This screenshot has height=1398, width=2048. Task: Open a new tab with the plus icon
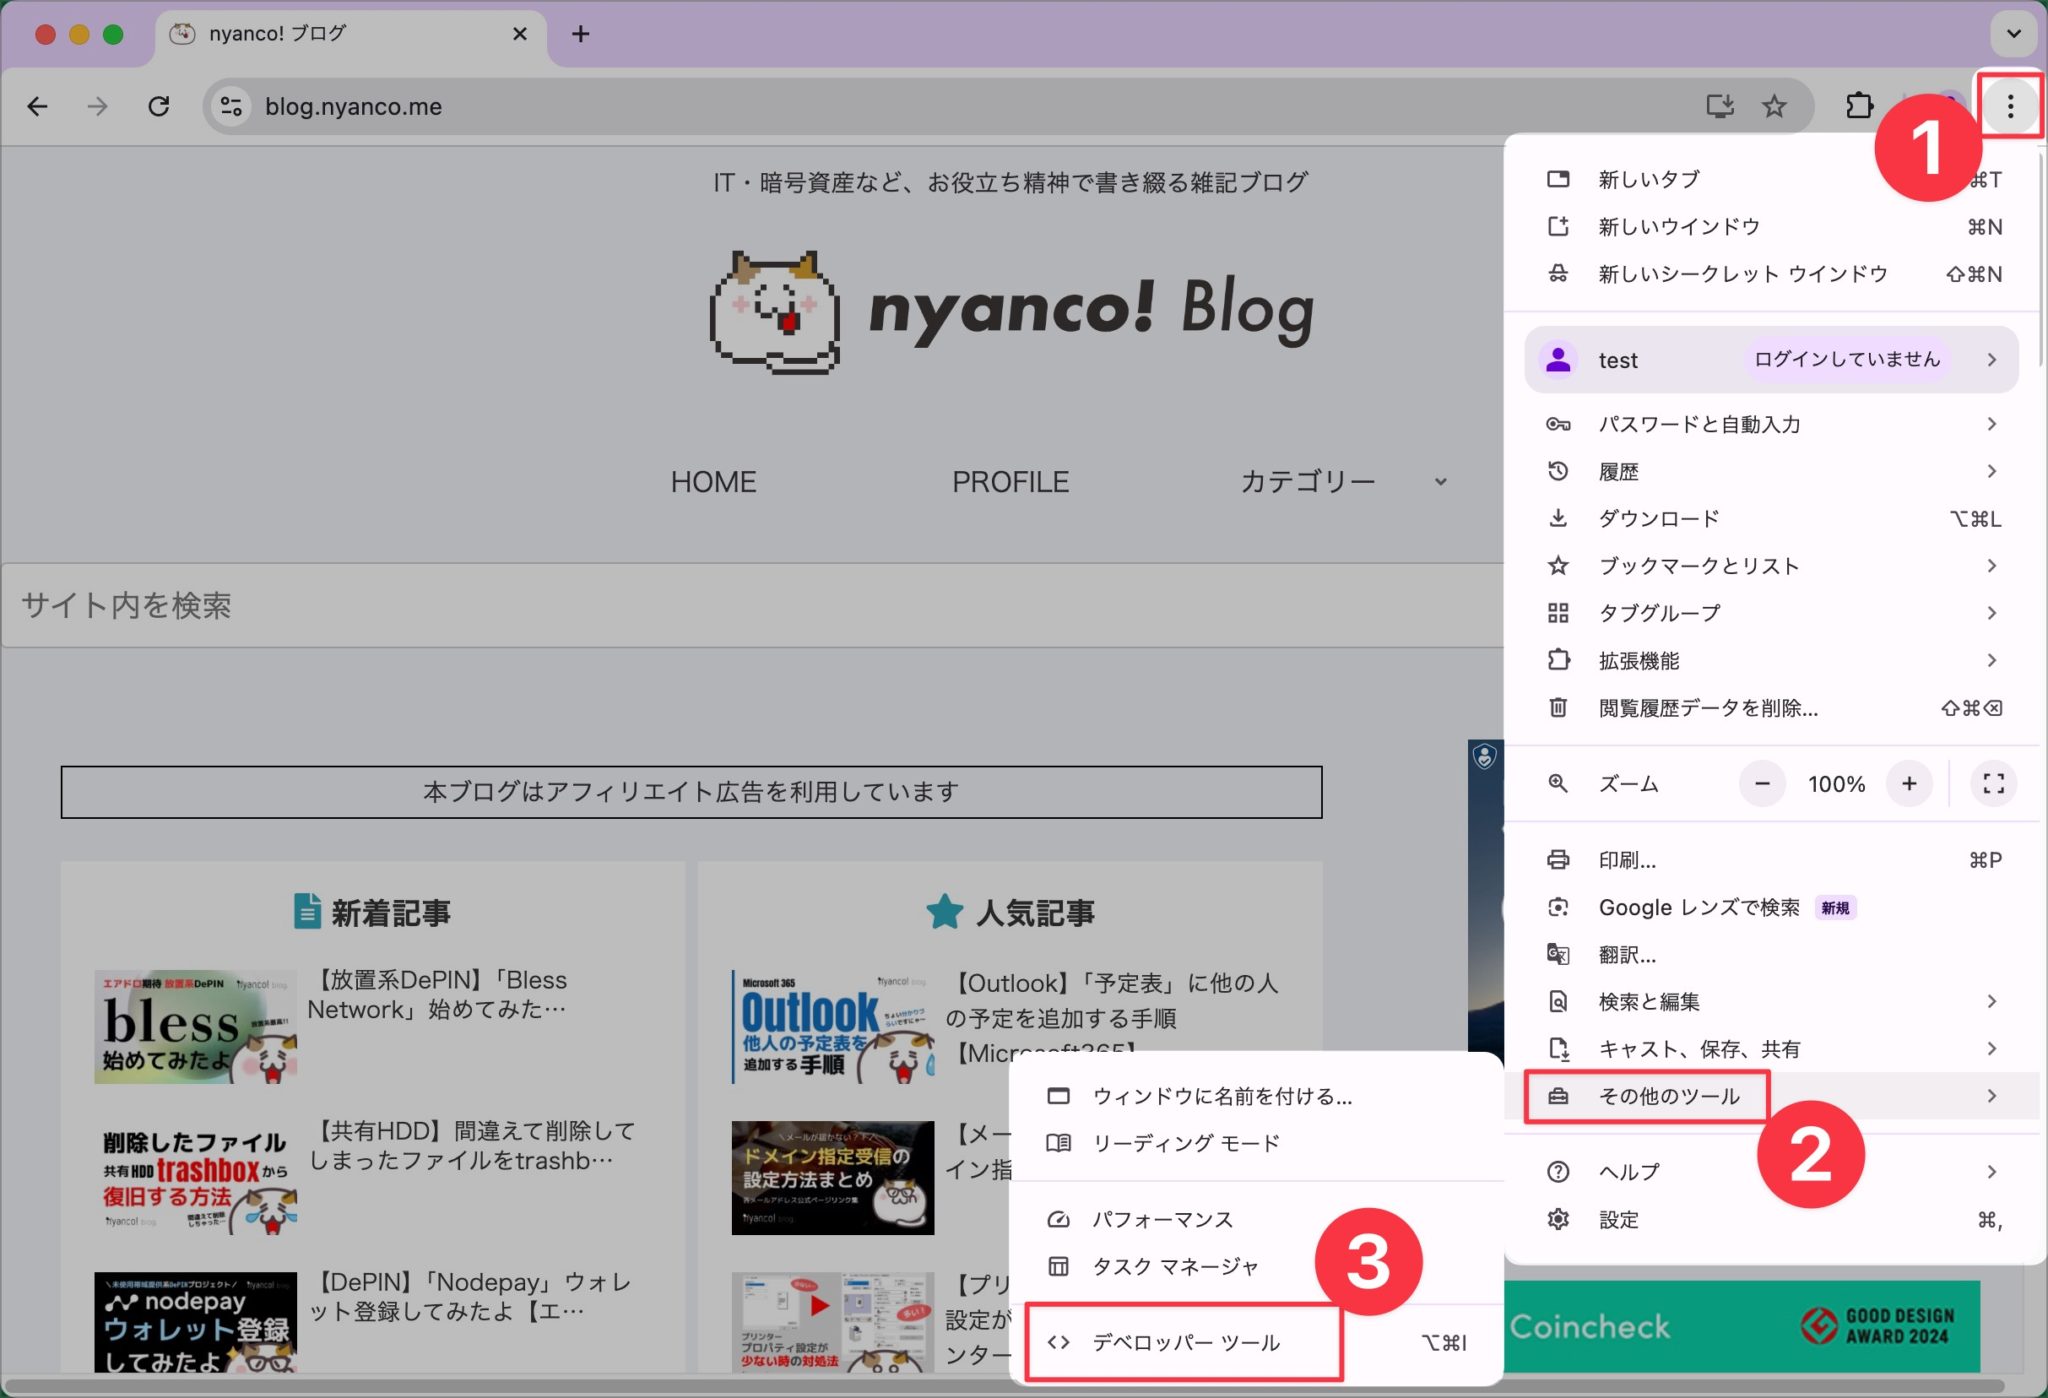(581, 33)
